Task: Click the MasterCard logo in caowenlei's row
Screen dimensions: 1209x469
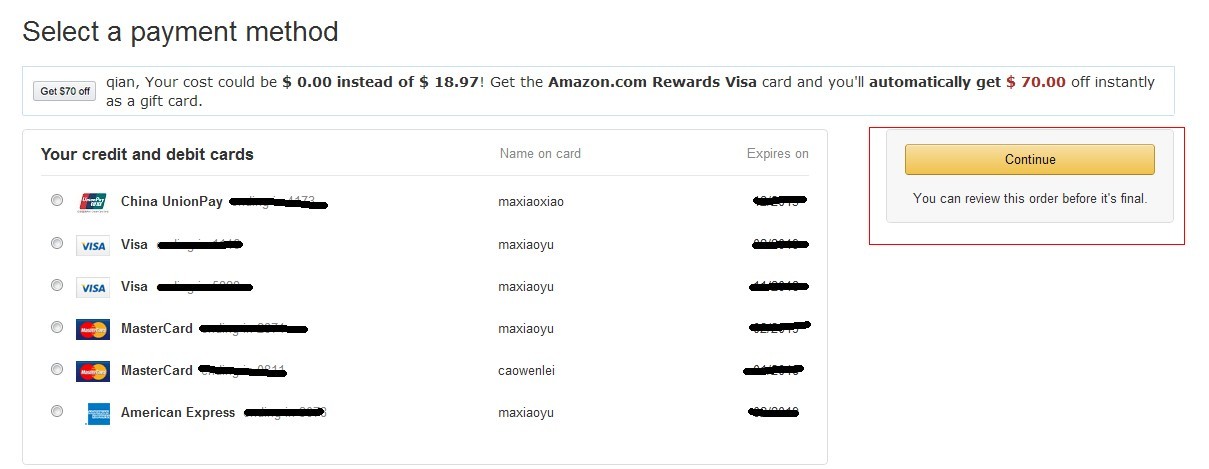Action: (93, 371)
